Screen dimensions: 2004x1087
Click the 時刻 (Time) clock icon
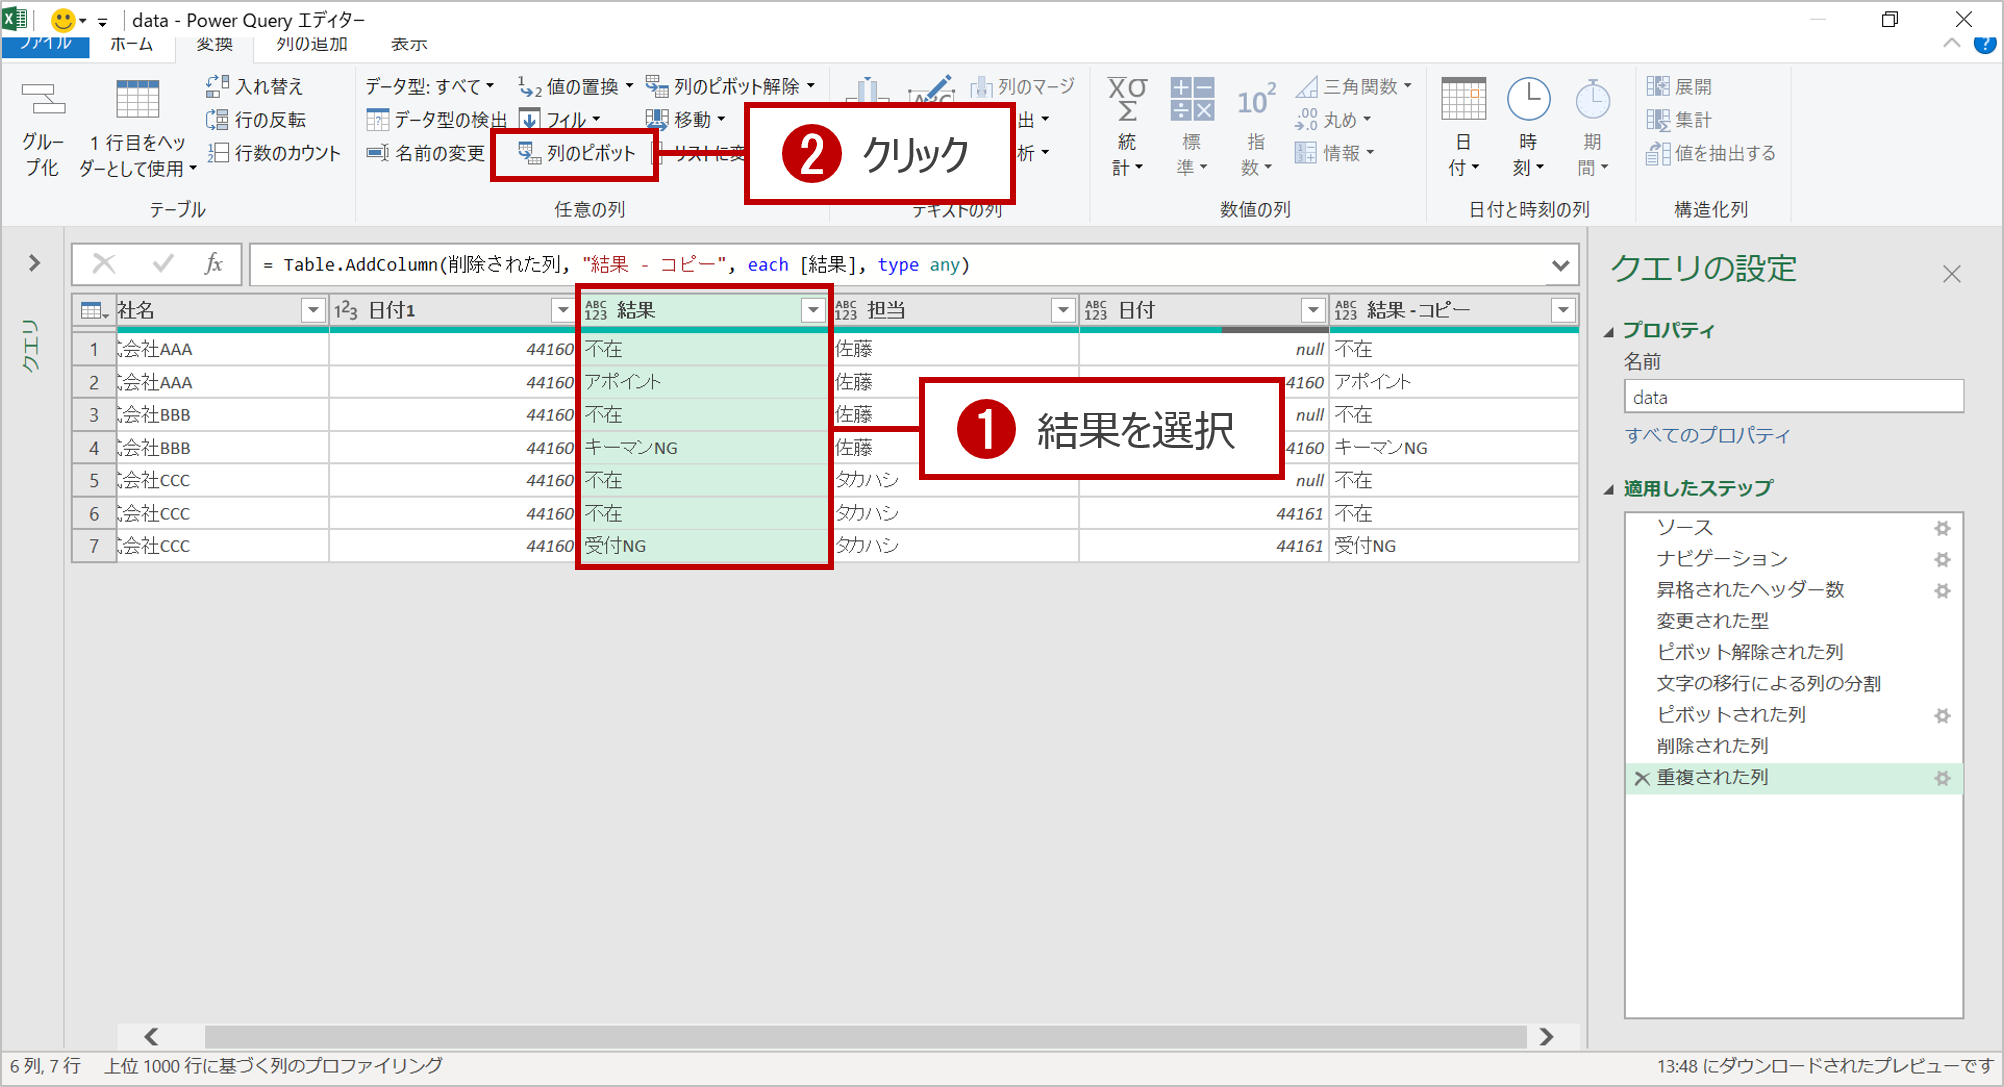1528,100
